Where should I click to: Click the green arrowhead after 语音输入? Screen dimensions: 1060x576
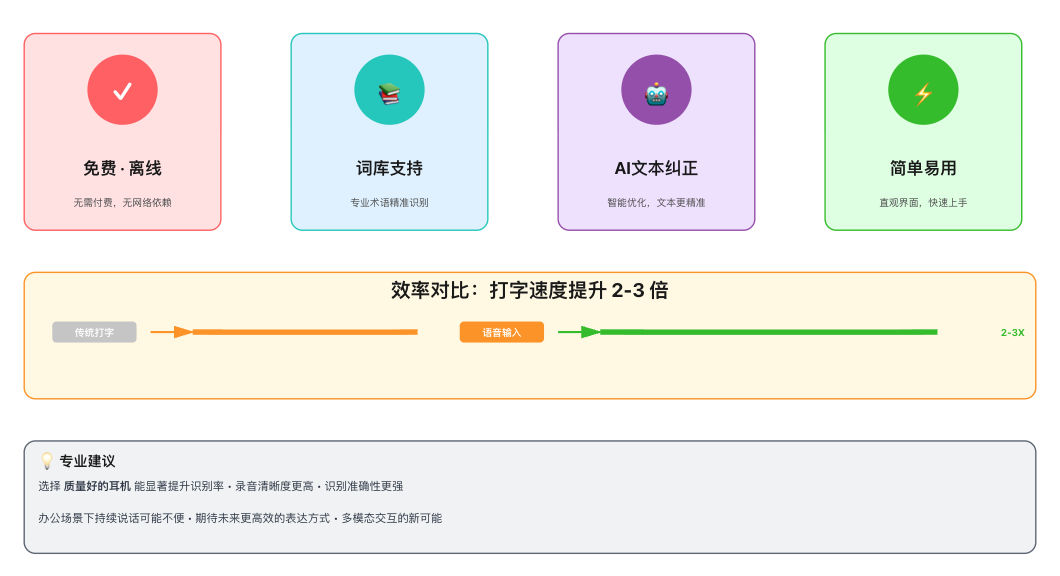[590, 332]
